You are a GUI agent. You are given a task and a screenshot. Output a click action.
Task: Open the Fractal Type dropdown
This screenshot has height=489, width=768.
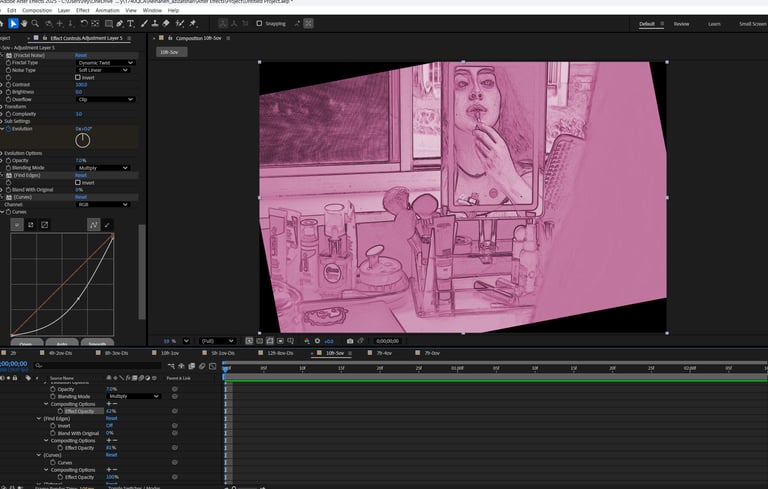[105, 62]
